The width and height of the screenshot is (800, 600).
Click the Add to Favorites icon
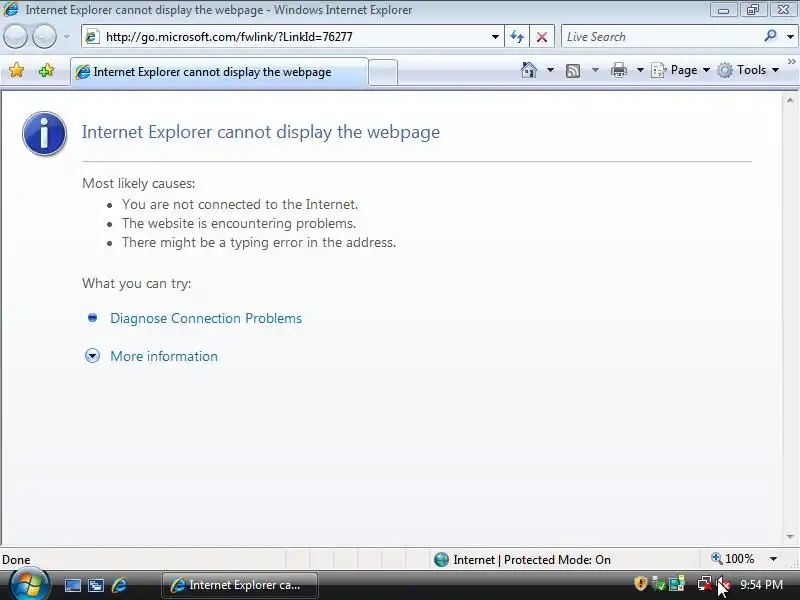(x=46, y=70)
